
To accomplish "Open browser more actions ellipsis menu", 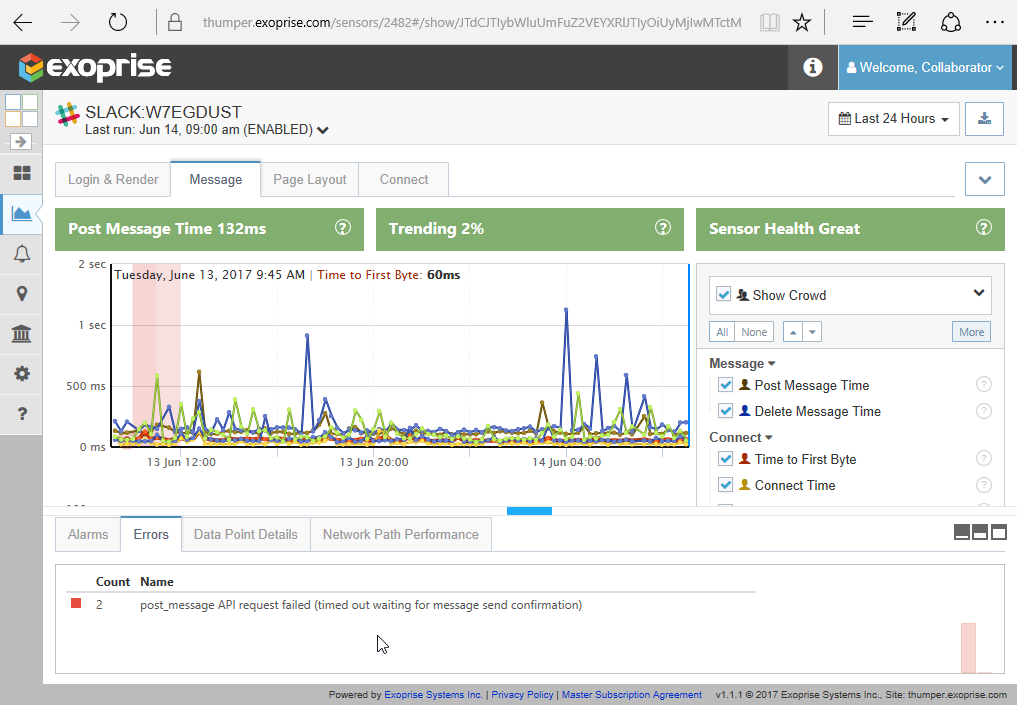I will coord(994,23).
